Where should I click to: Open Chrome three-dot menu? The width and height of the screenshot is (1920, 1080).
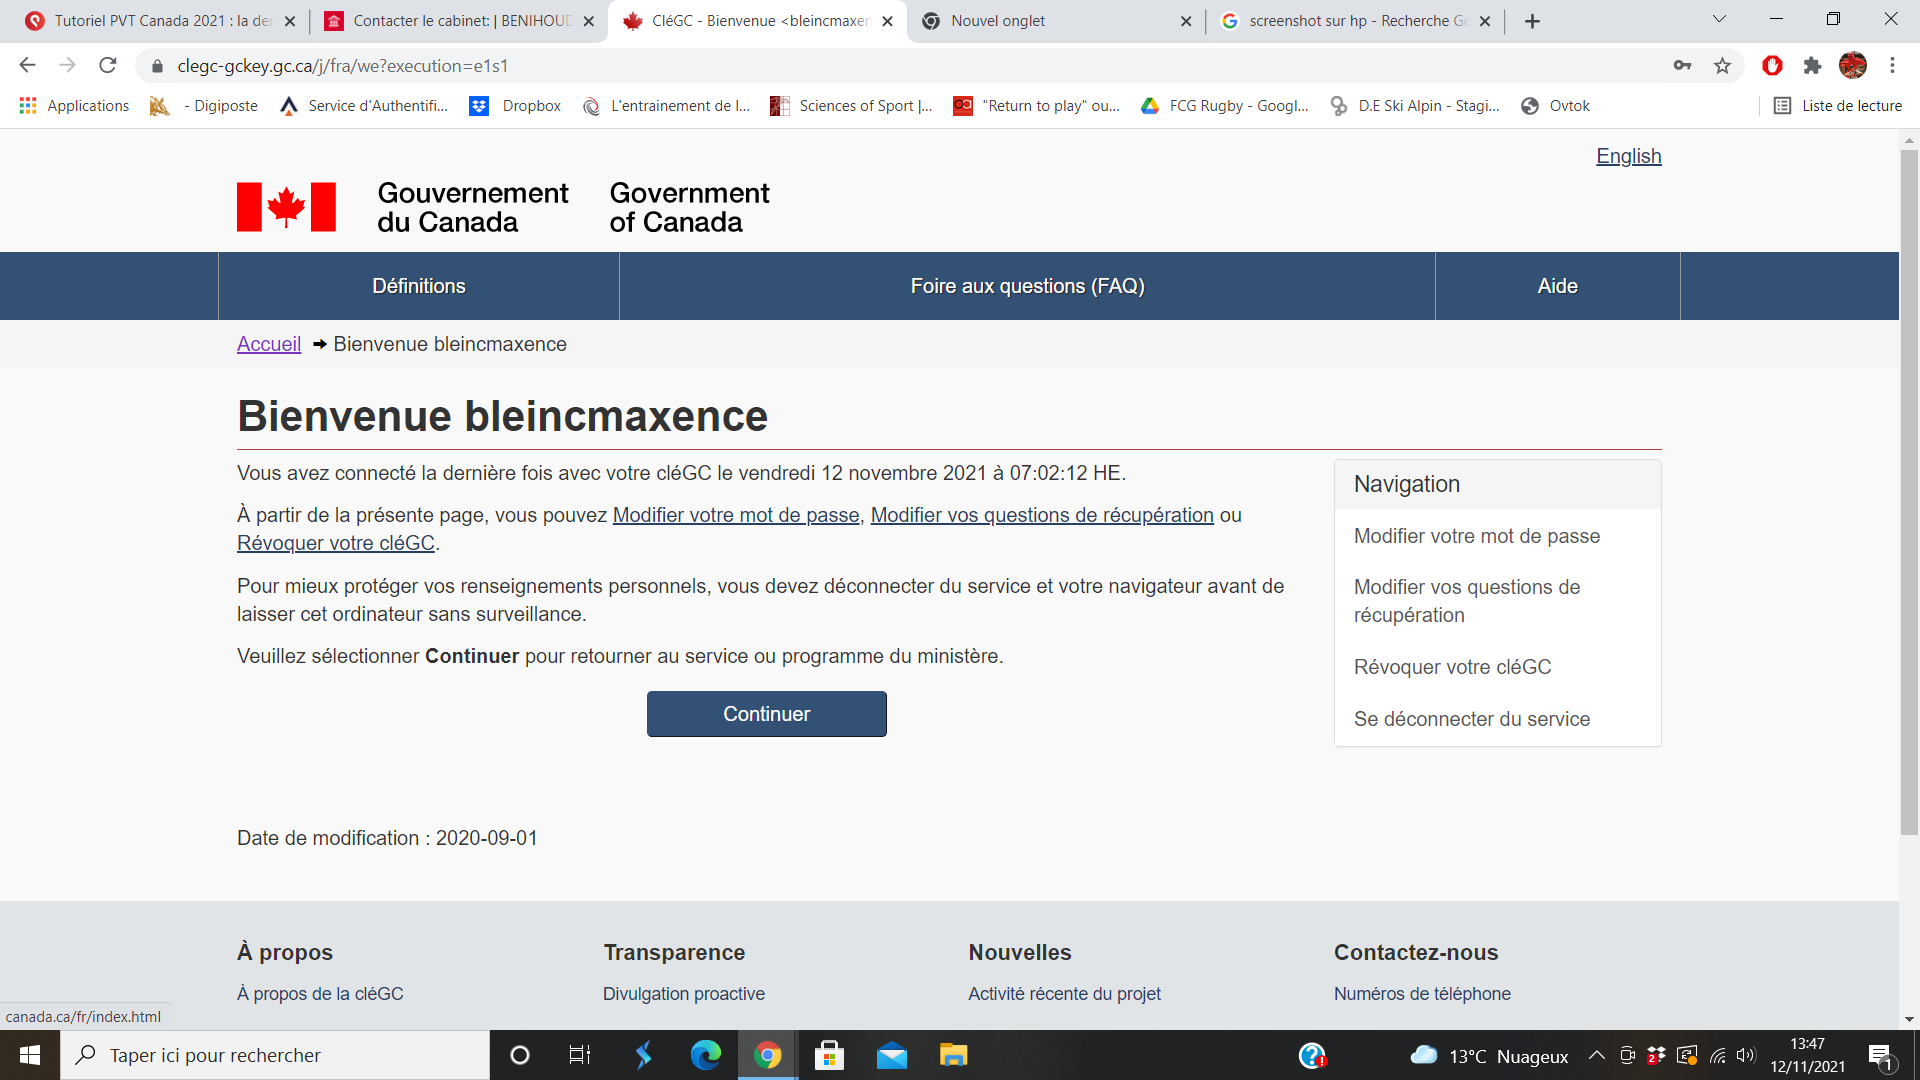click(1892, 66)
